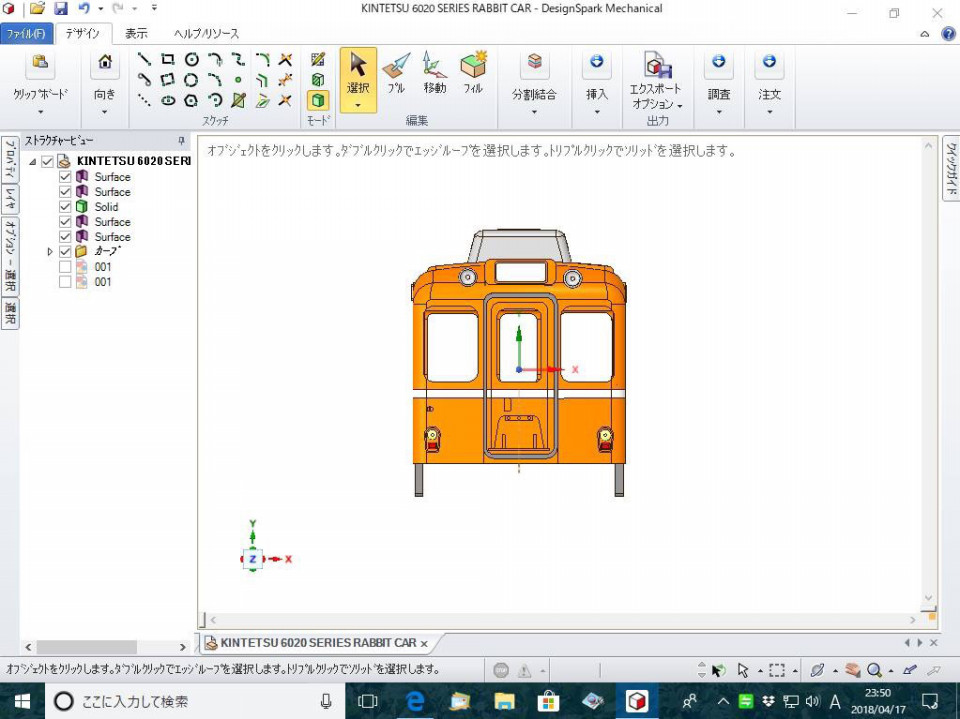
Task: Click the Clipboard paste icon
Action: pyautogui.click(x=40, y=62)
